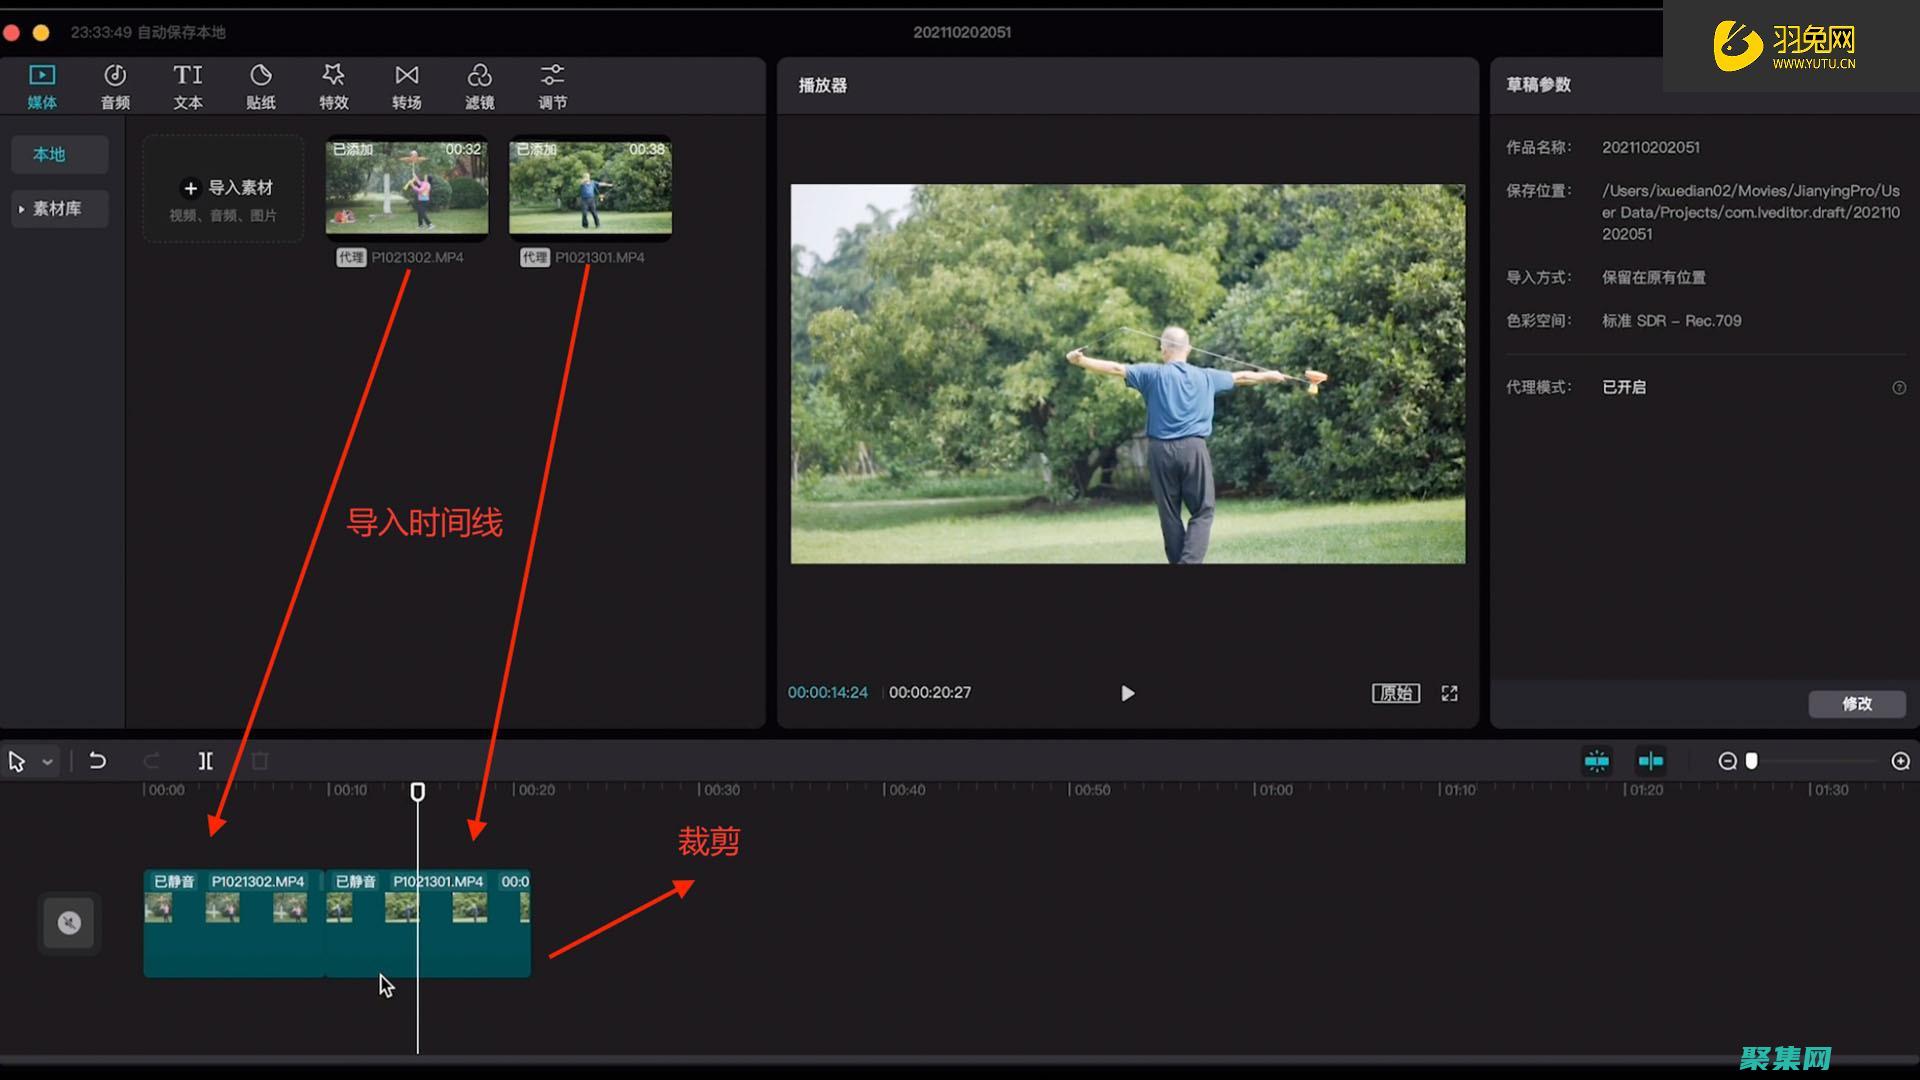Expand the 素材库 material library
The height and width of the screenshot is (1080, 1920).
point(57,209)
